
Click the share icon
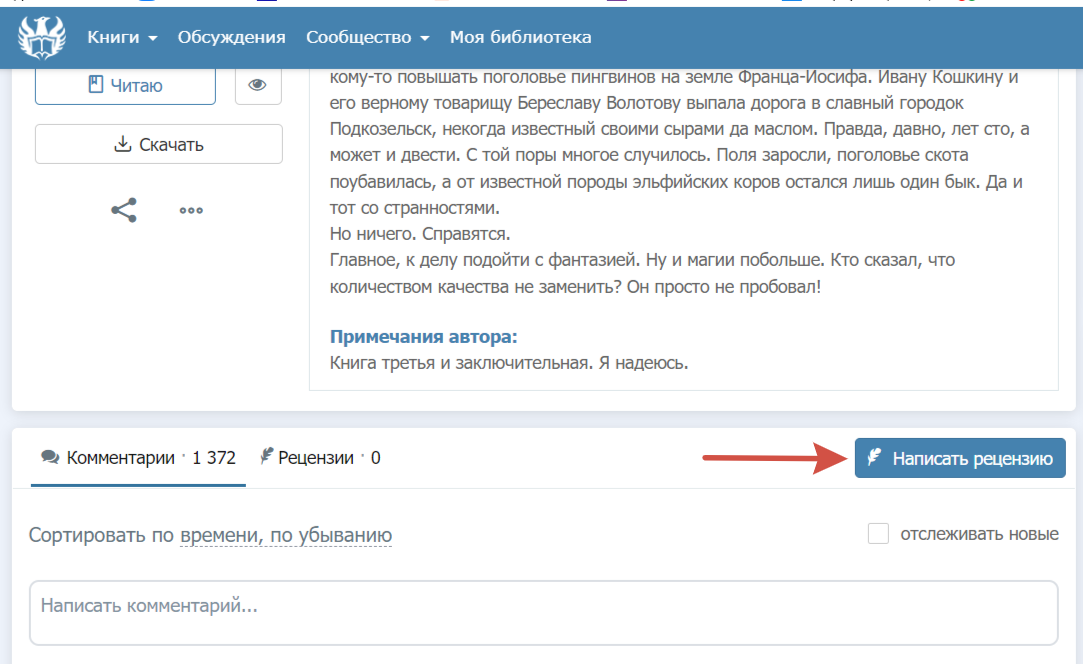124,210
